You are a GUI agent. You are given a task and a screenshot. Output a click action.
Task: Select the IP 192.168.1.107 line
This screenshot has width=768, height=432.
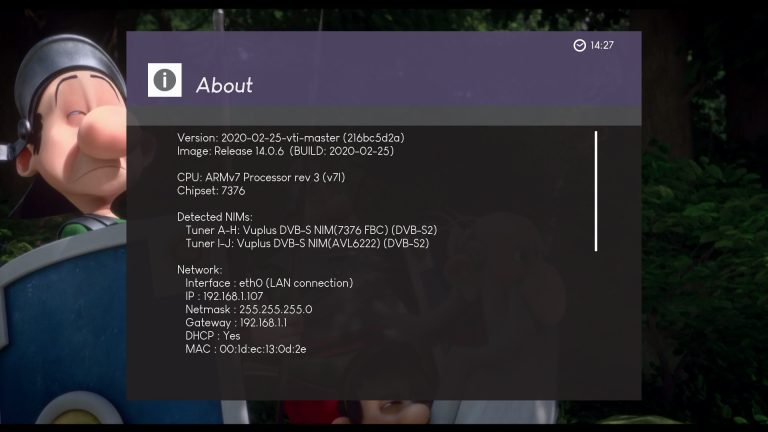point(224,296)
